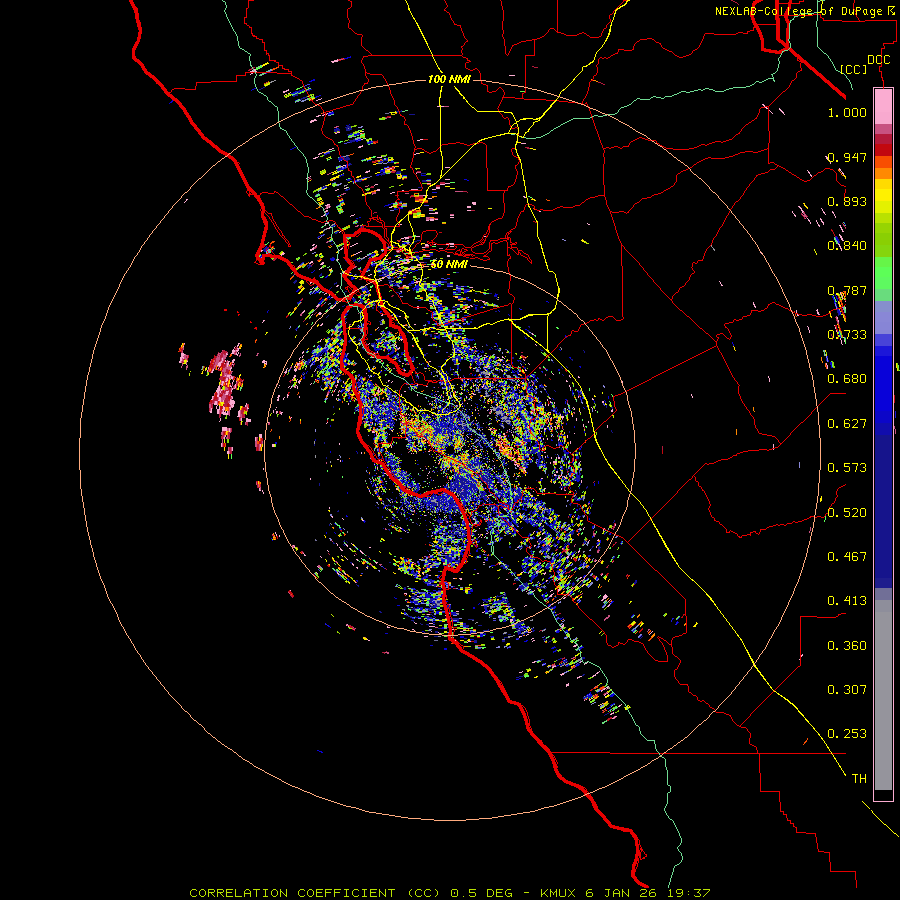
Task: Click the 0.733 scale label
Action: point(847,335)
